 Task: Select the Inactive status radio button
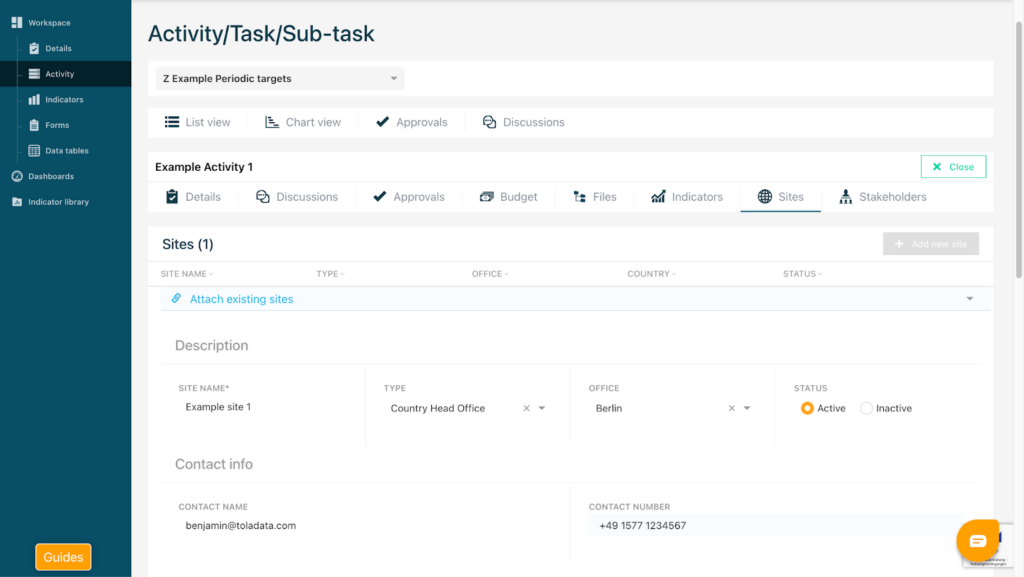pyautogui.click(x=866, y=408)
